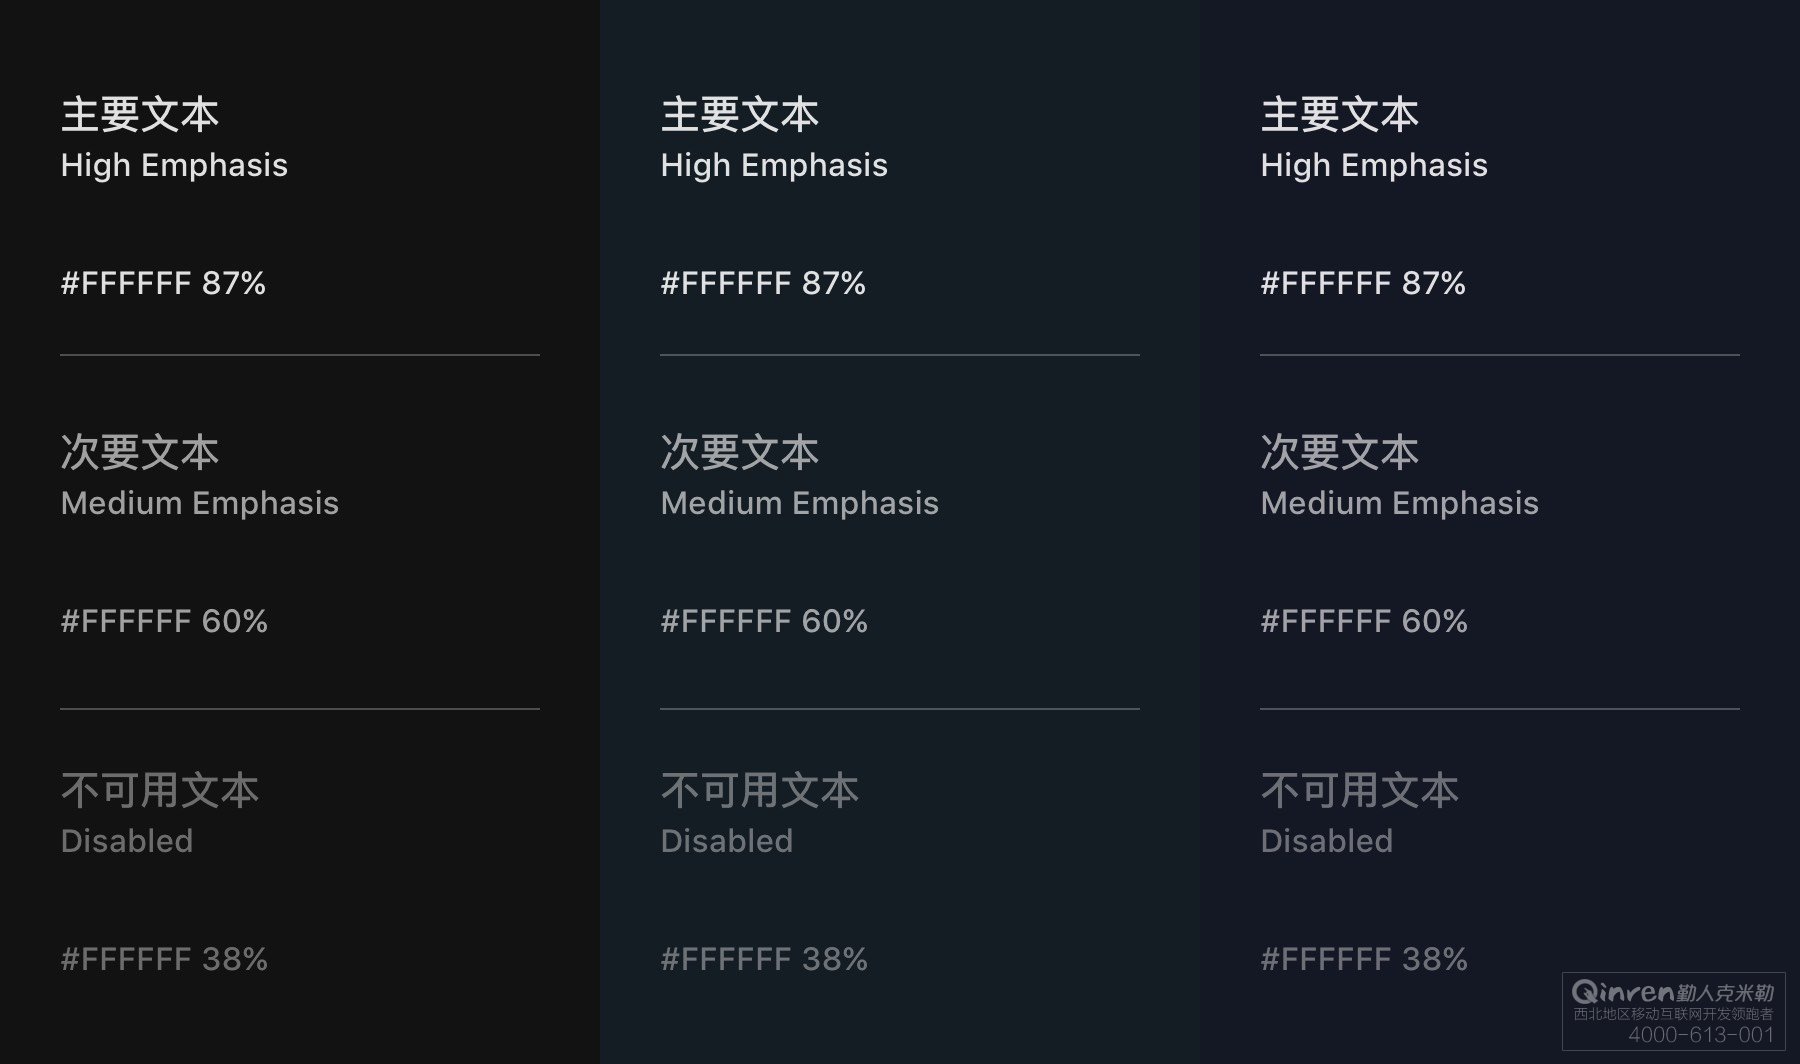The width and height of the screenshot is (1800, 1064).
Task: Click #FFFFFF 38% value in the left column
Action: pyautogui.click(x=164, y=959)
